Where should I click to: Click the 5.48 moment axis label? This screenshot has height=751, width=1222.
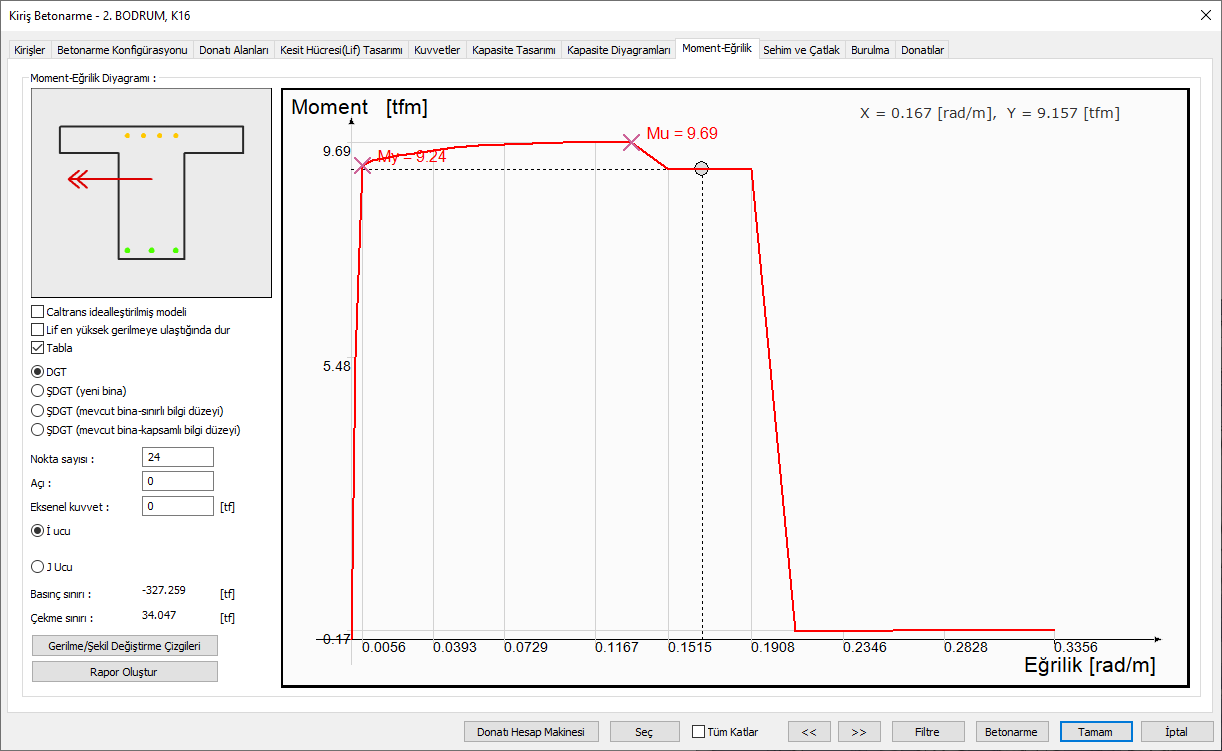pos(337,367)
